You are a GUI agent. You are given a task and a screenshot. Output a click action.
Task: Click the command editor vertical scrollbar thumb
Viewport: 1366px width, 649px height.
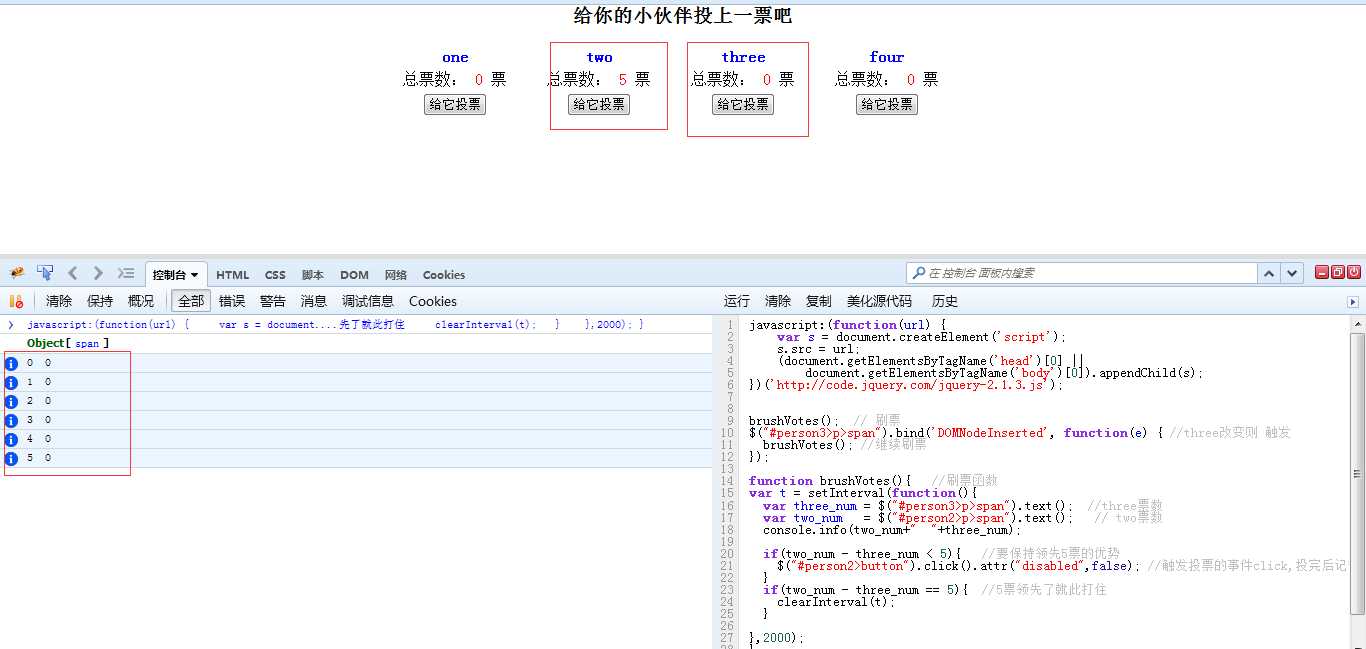tap(1357, 472)
